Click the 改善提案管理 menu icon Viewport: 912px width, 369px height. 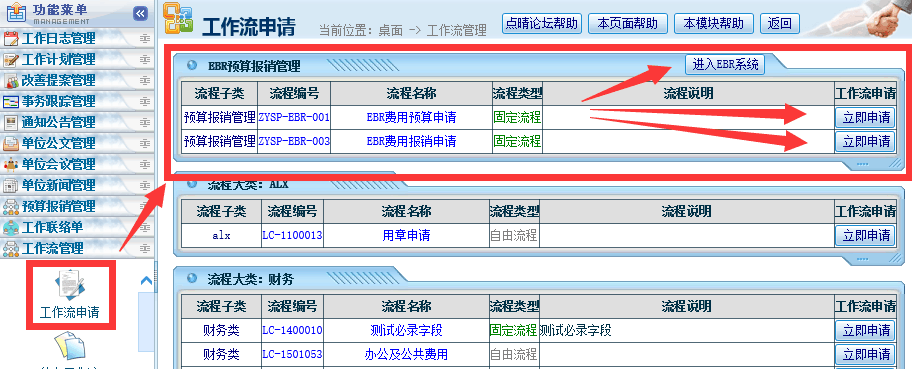click(x=11, y=81)
